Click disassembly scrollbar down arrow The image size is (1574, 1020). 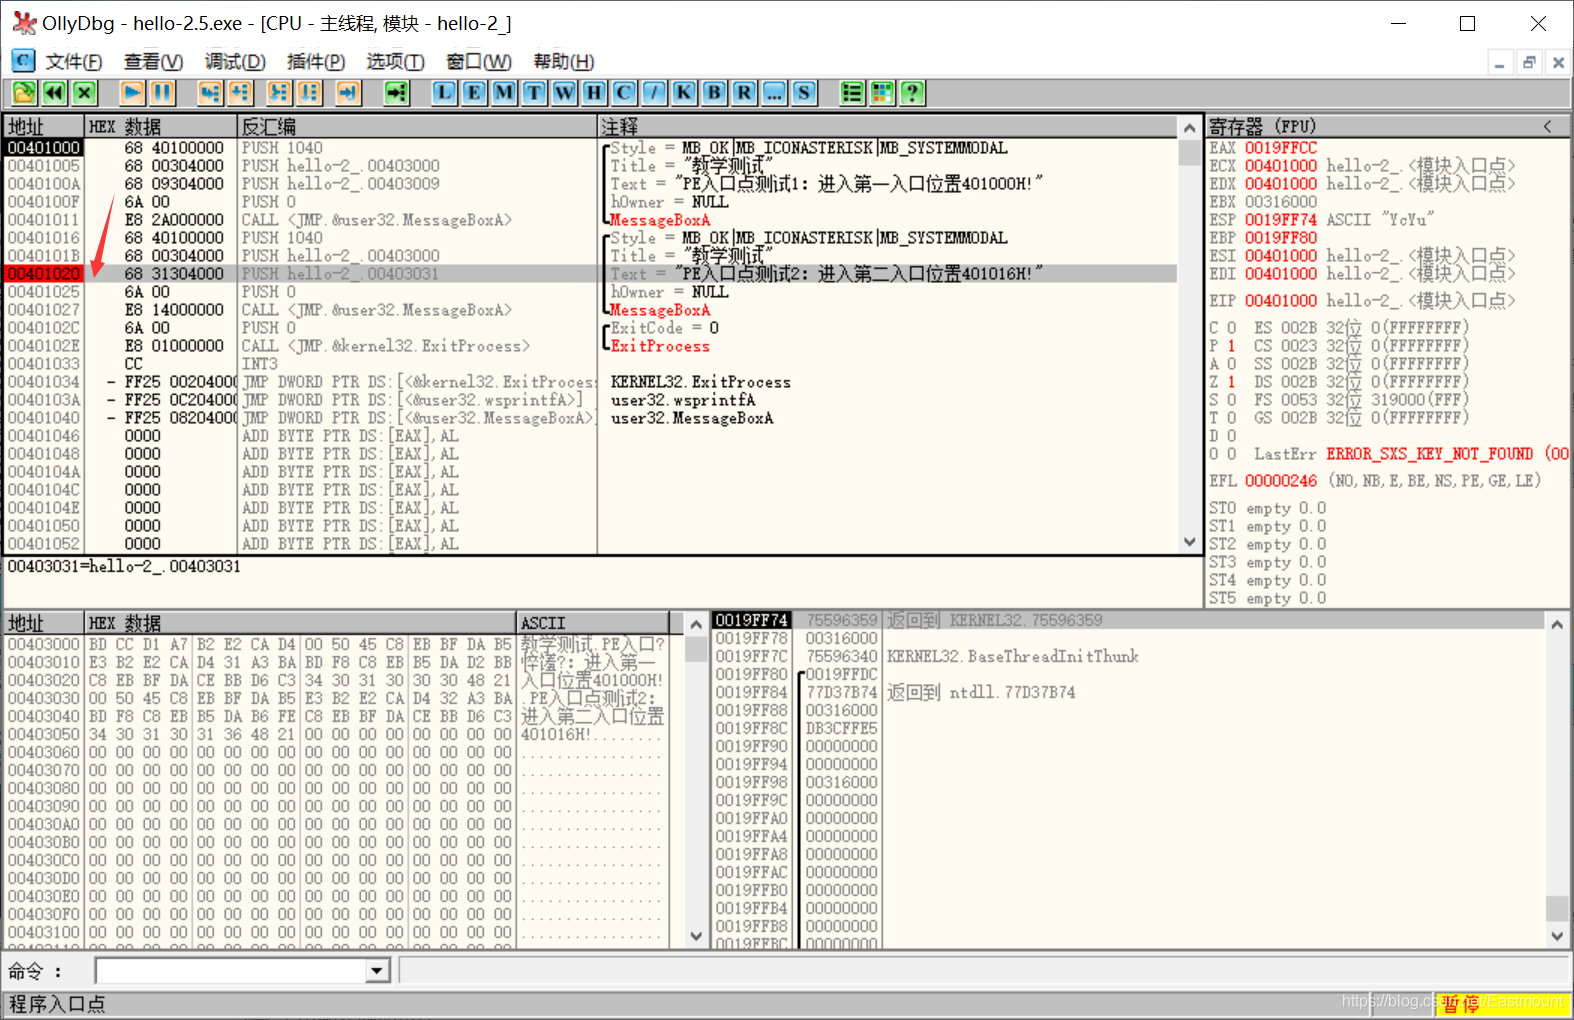click(x=1189, y=542)
